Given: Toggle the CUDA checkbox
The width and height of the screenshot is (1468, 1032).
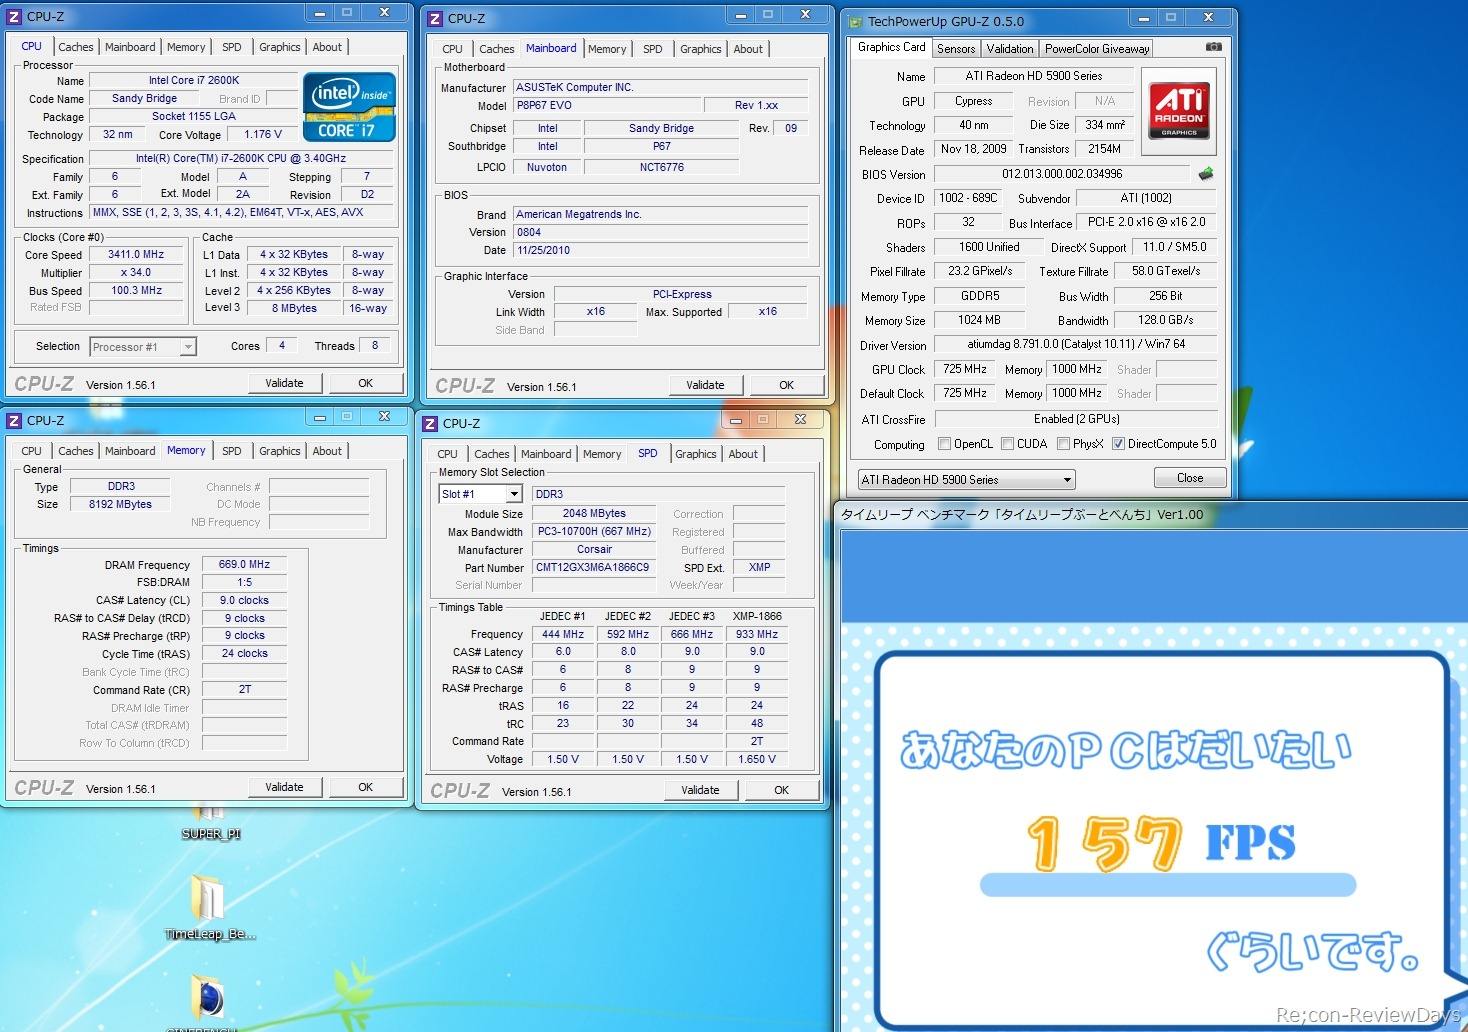Looking at the screenshot, I should (x=1008, y=444).
